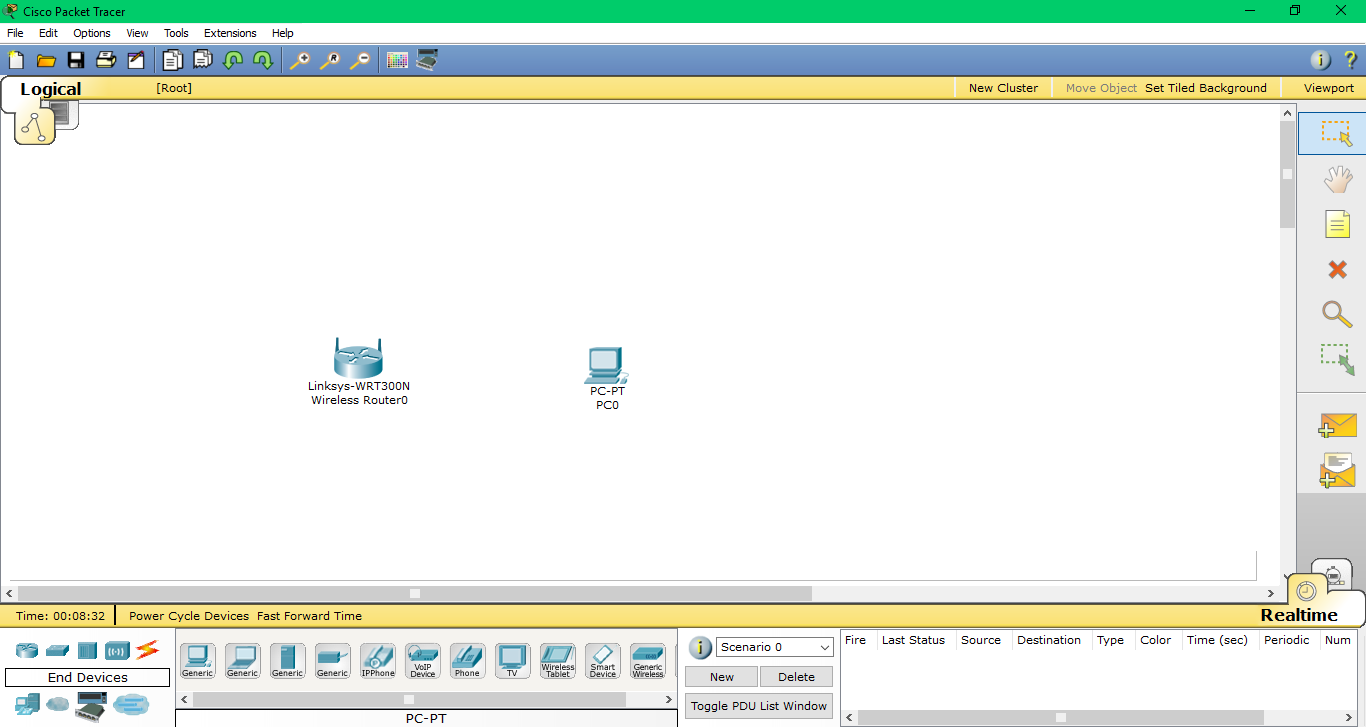Undo the last action

tap(233, 60)
